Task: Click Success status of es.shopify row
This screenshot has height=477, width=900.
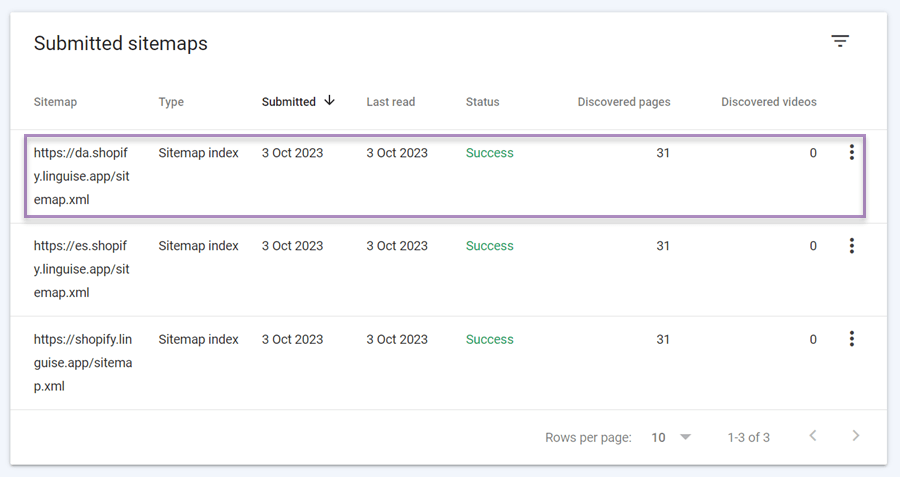Action: (x=490, y=246)
